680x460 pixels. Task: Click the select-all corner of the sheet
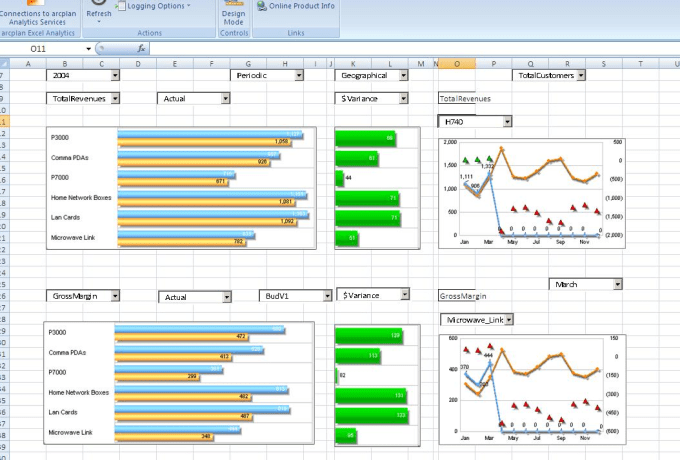(4, 64)
